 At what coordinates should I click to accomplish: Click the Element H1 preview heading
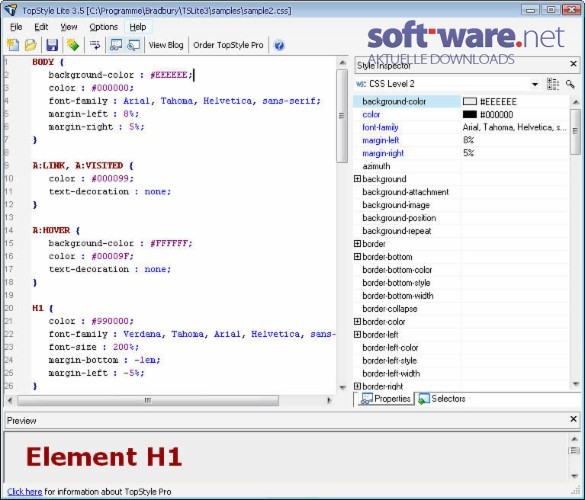(x=104, y=457)
